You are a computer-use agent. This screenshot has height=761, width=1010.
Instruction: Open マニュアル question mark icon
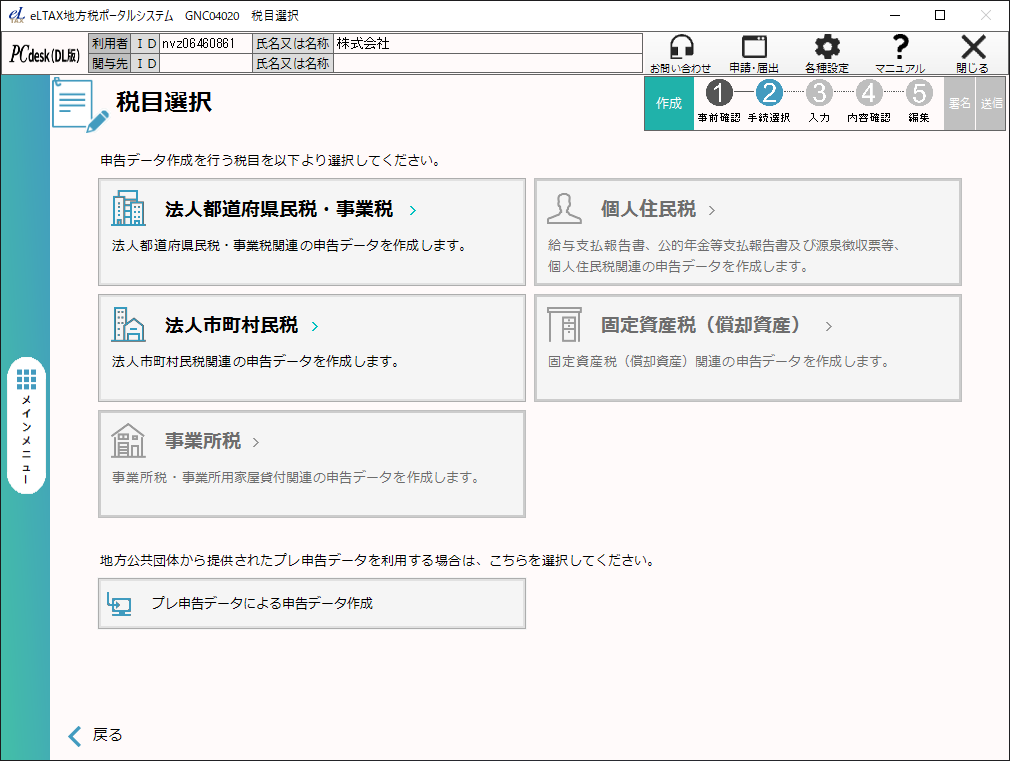(x=900, y=48)
